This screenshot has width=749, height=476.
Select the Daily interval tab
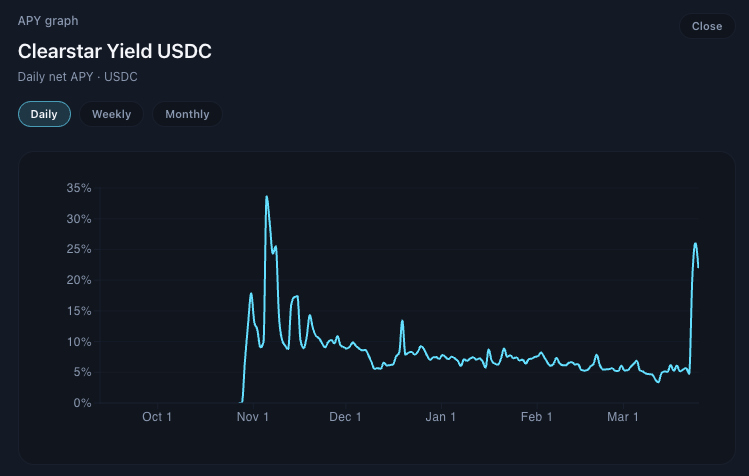click(44, 114)
